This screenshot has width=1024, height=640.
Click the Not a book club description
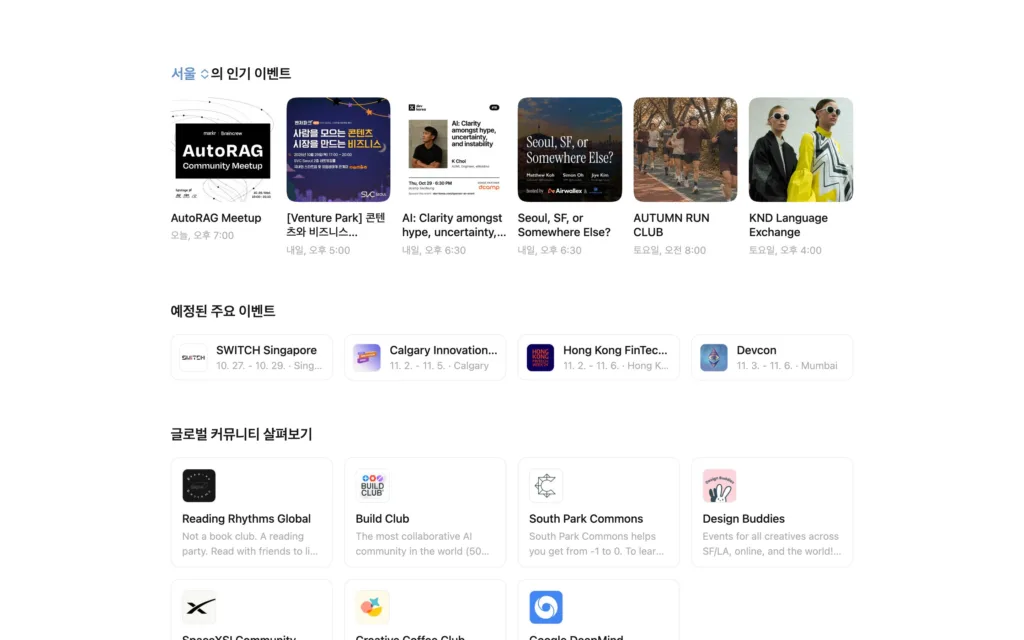pos(249,544)
